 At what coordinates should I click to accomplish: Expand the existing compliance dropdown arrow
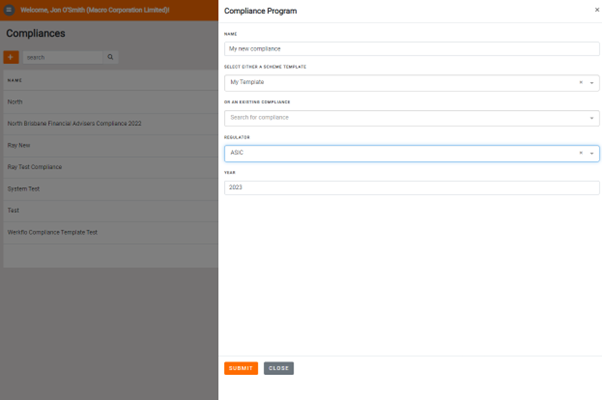pos(592,118)
